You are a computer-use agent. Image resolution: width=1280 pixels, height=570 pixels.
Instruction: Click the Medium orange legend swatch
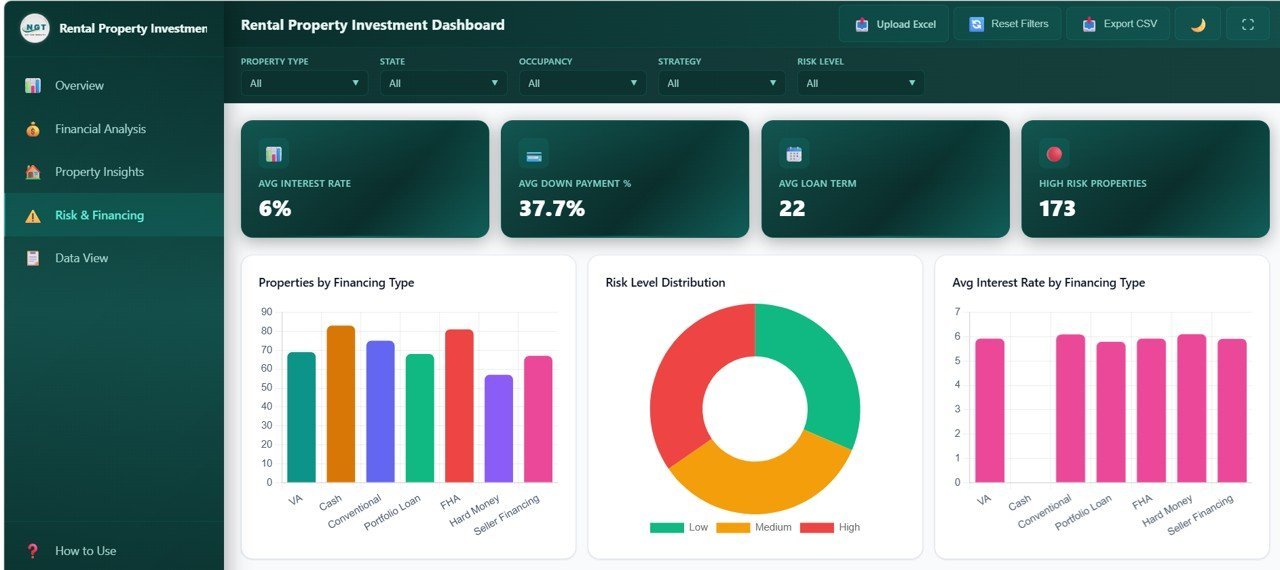point(733,527)
